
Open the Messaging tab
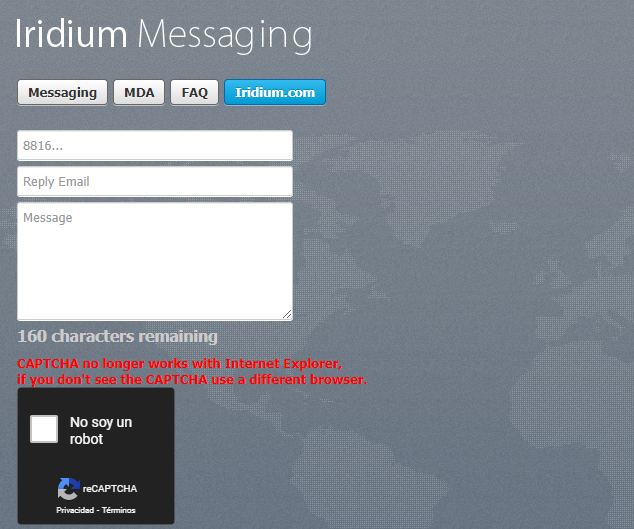coord(62,92)
